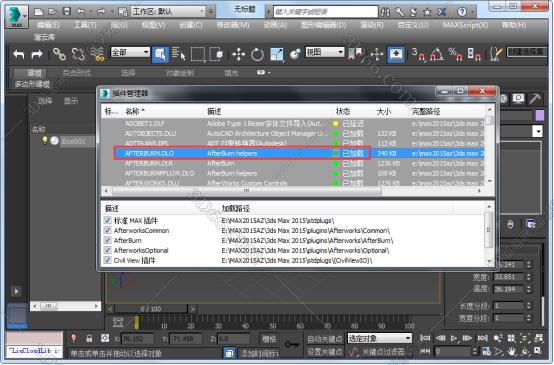The height and width of the screenshot is (365, 554).
Task: Open the 工作区: 默认 workspace dropdown
Action: [168, 12]
